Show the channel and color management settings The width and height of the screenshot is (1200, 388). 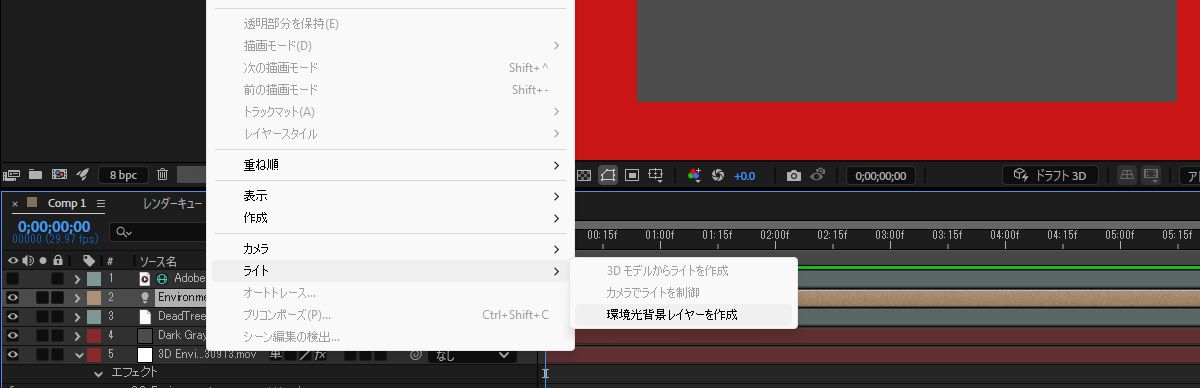(x=694, y=175)
